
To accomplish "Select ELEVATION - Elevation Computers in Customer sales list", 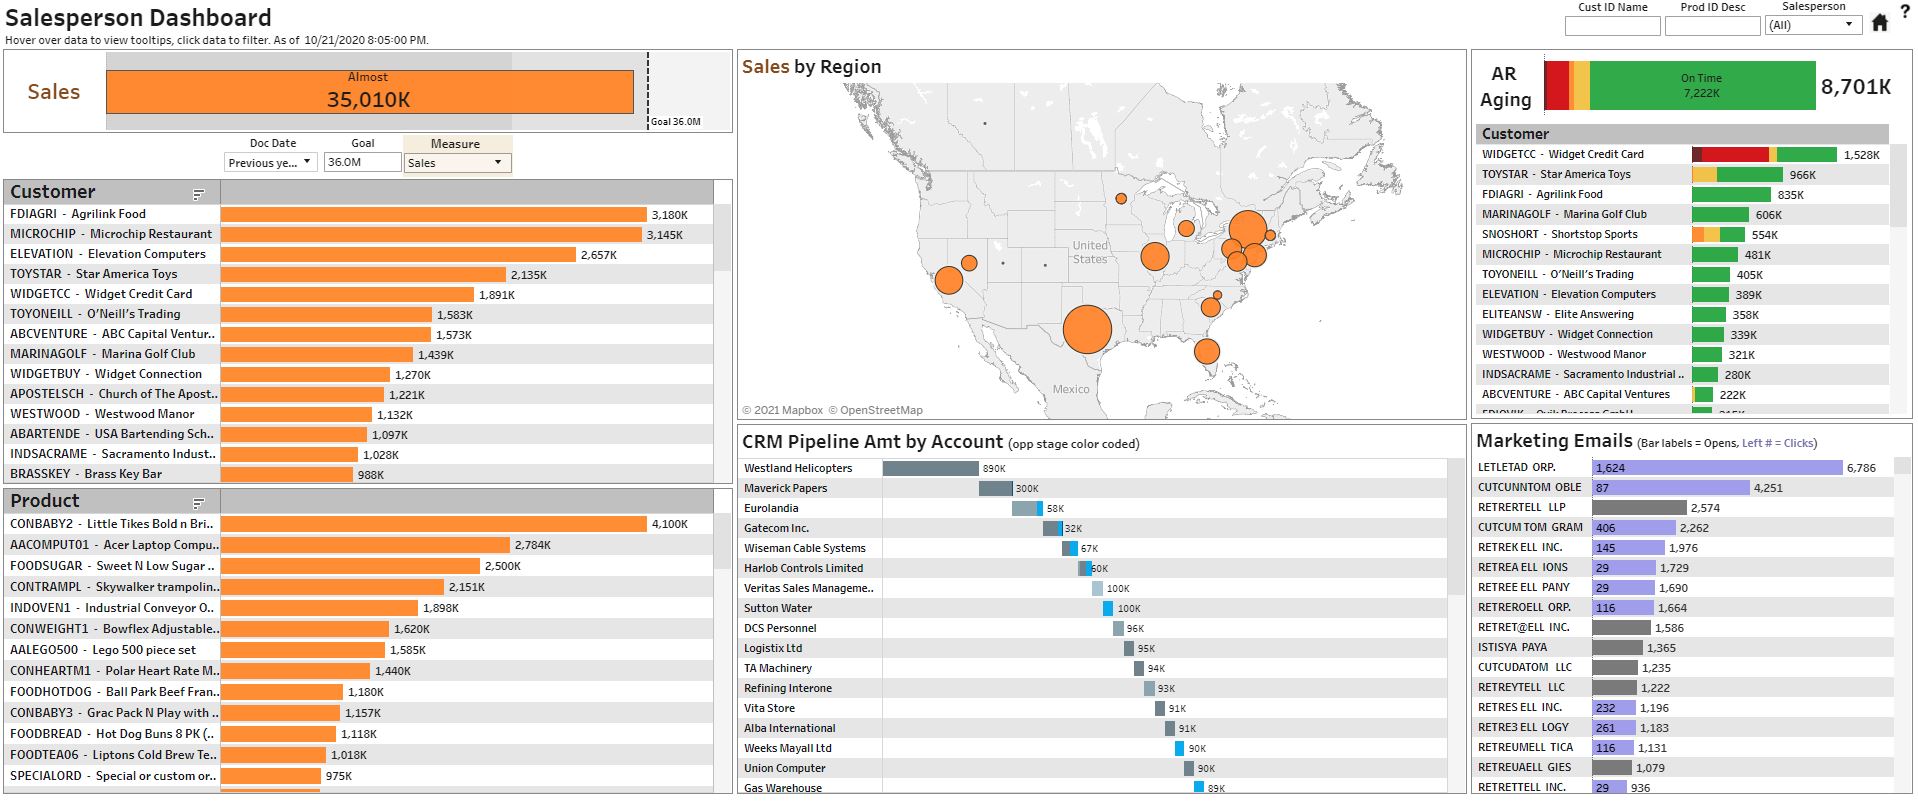I will click(360, 254).
